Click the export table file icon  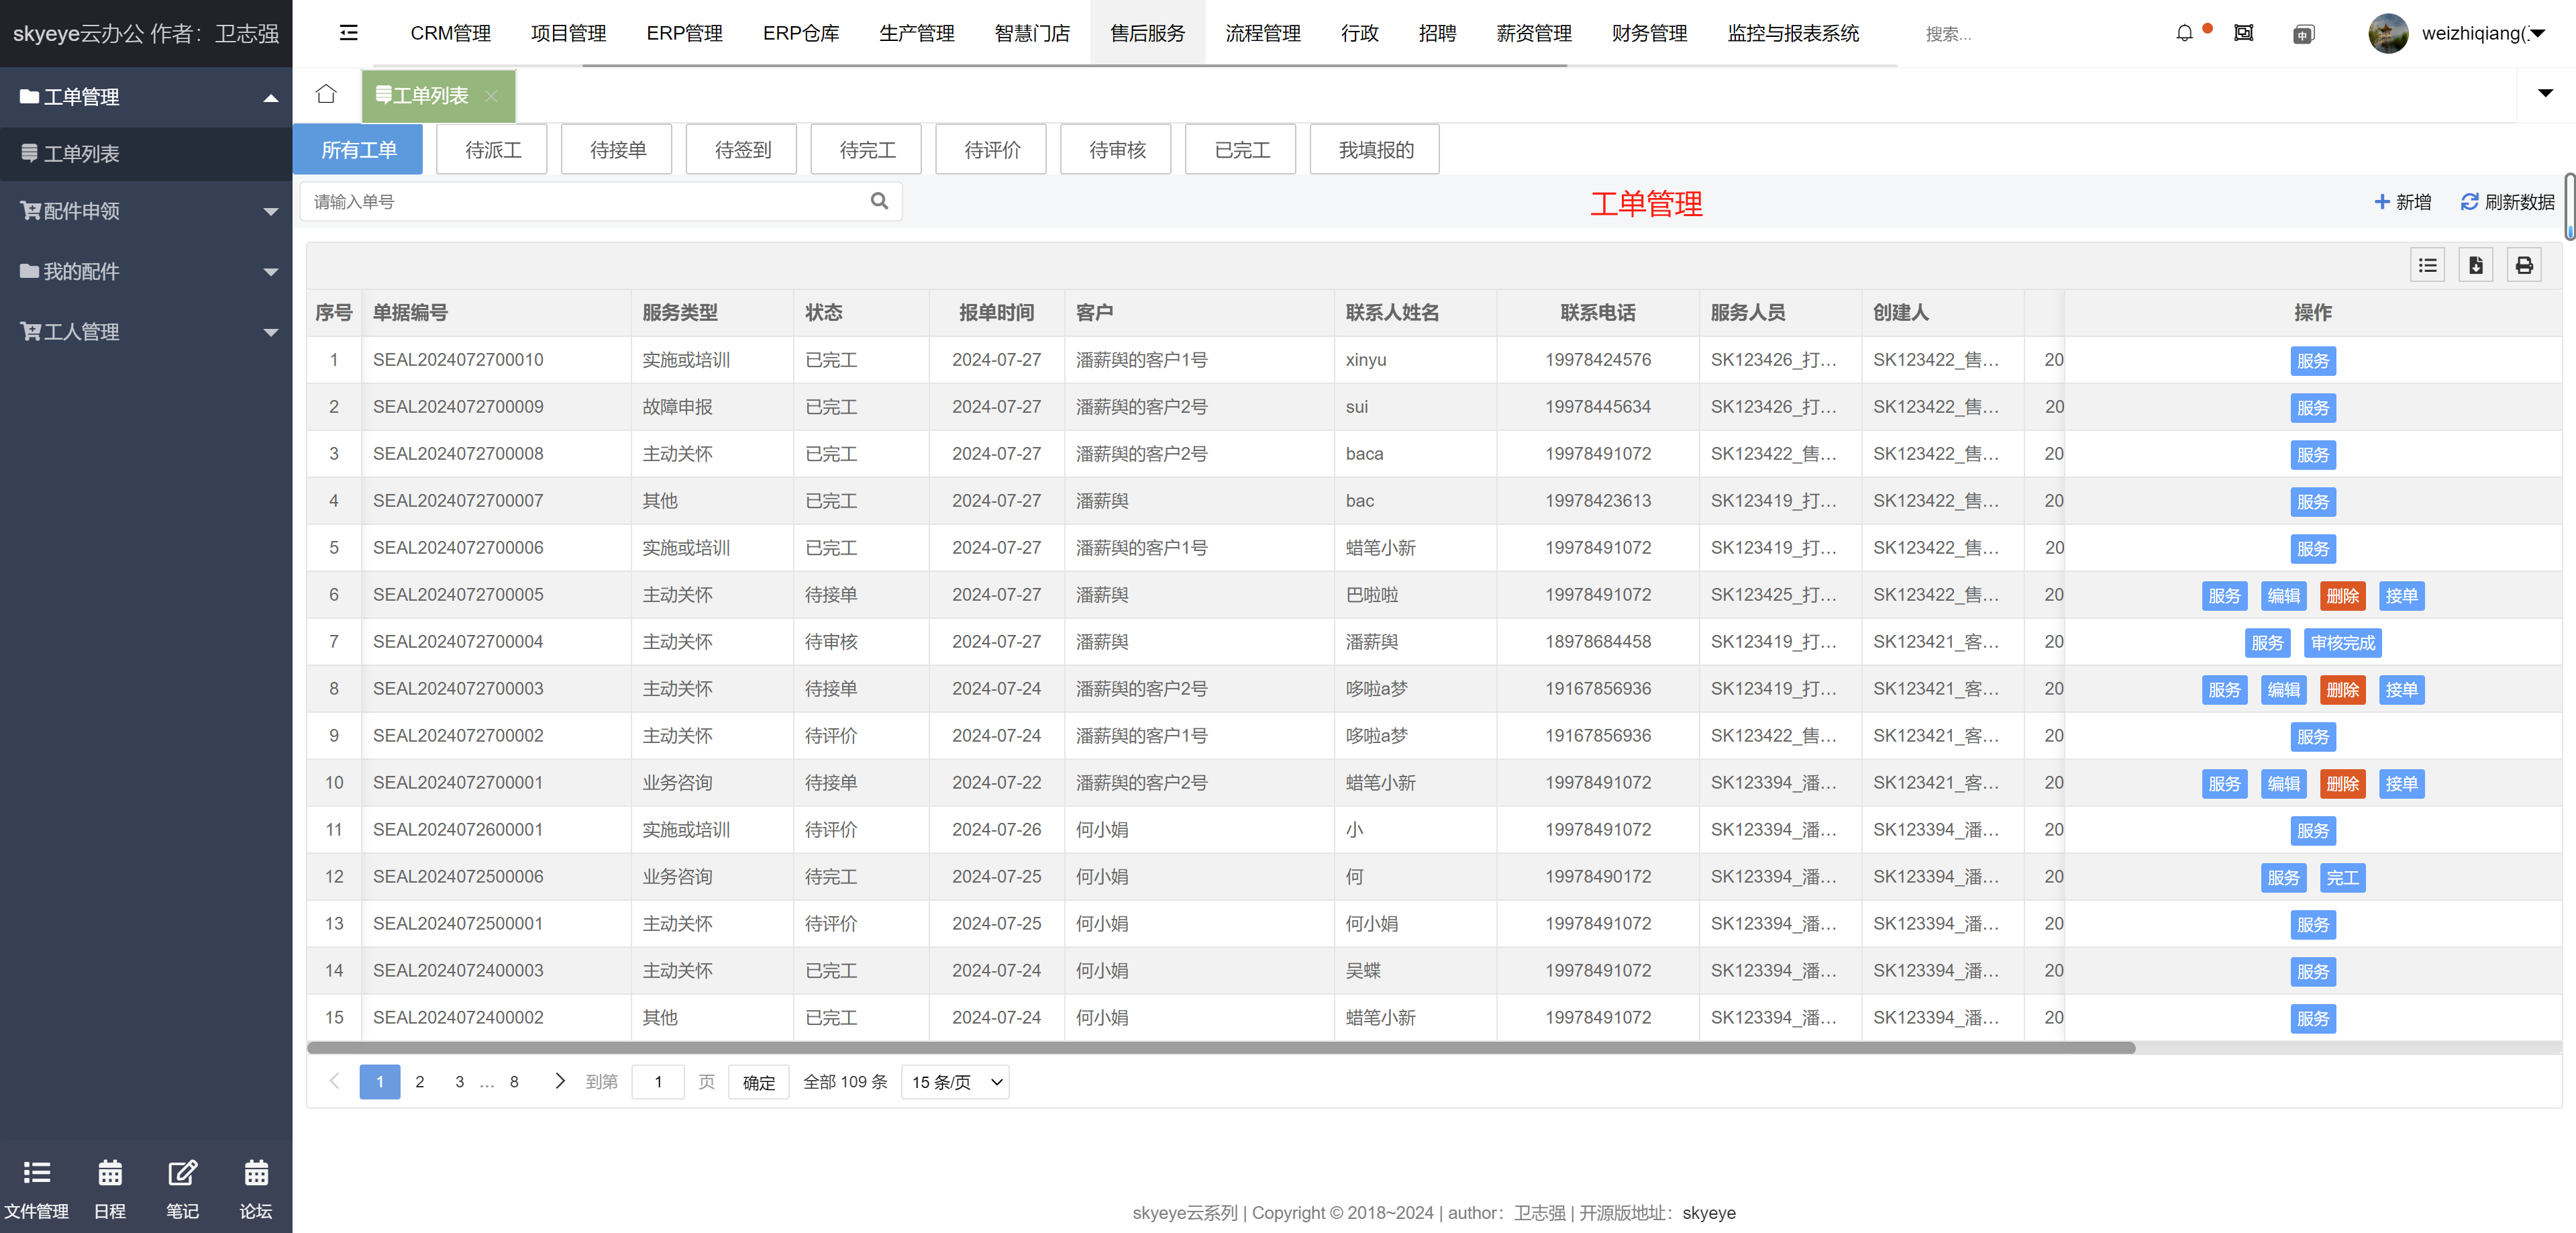coord(2475,265)
